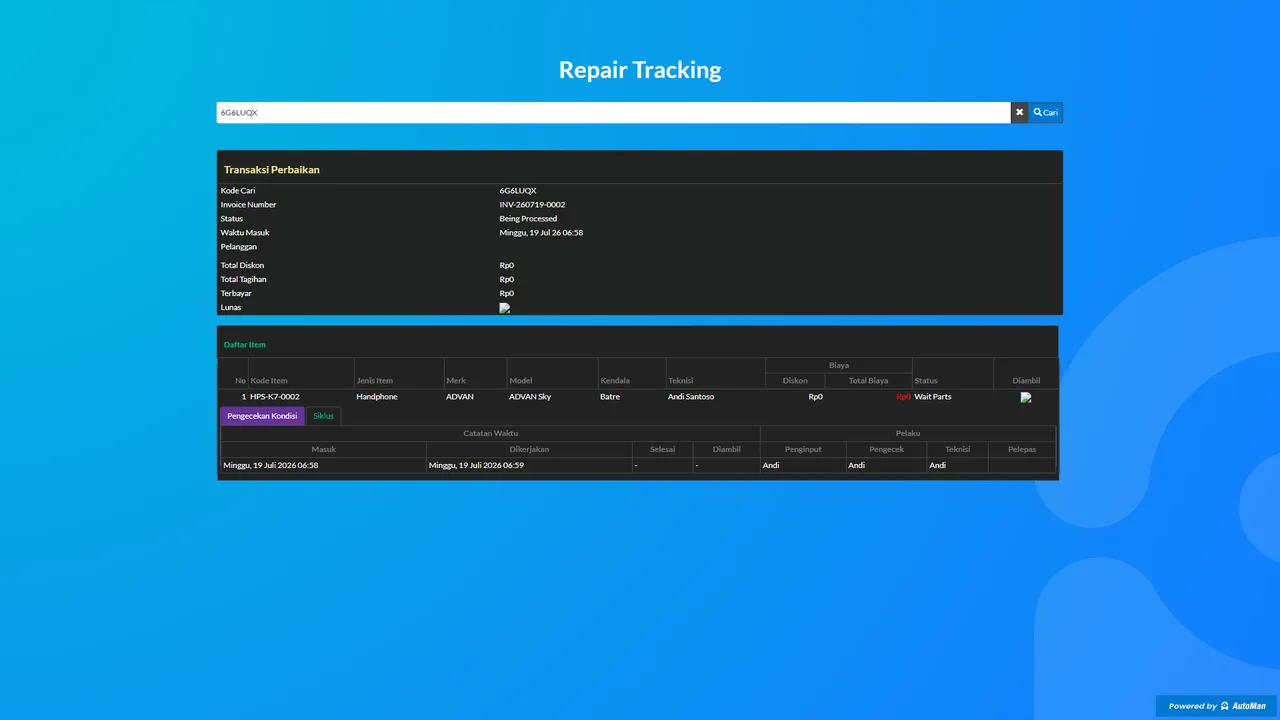Open the Pengecekan Kondisi tab
Image resolution: width=1280 pixels, height=720 pixels.
click(x=262, y=416)
